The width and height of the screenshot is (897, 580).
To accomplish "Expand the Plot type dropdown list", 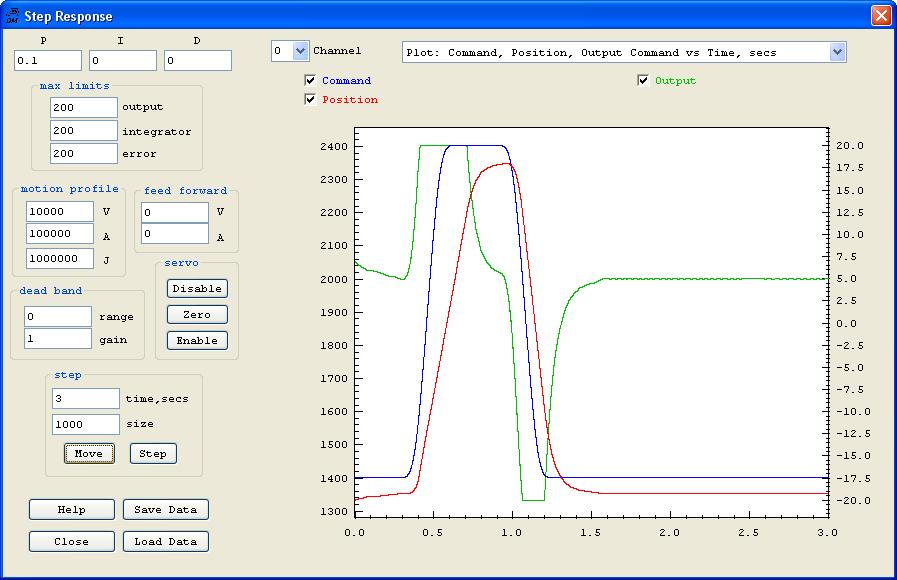I will [837, 52].
